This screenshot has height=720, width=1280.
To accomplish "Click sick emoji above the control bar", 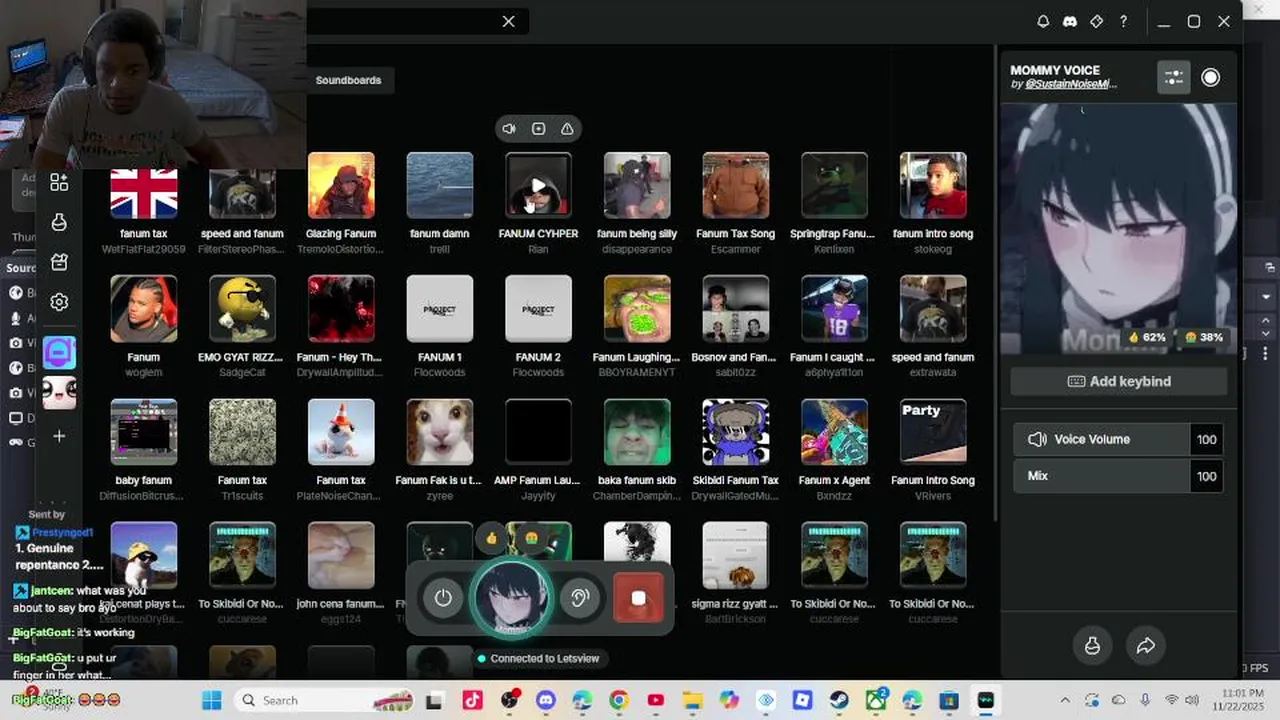I will pyautogui.click(x=531, y=538).
